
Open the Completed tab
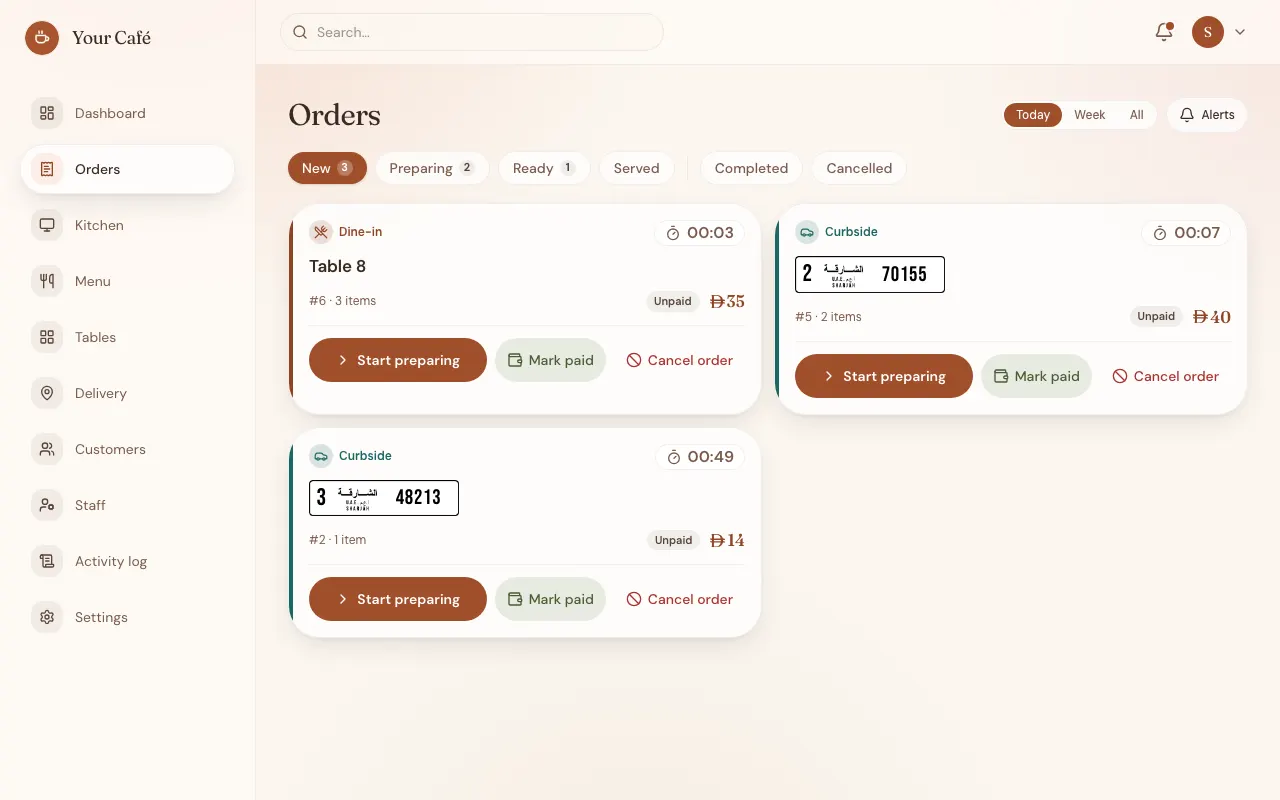tap(751, 168)
